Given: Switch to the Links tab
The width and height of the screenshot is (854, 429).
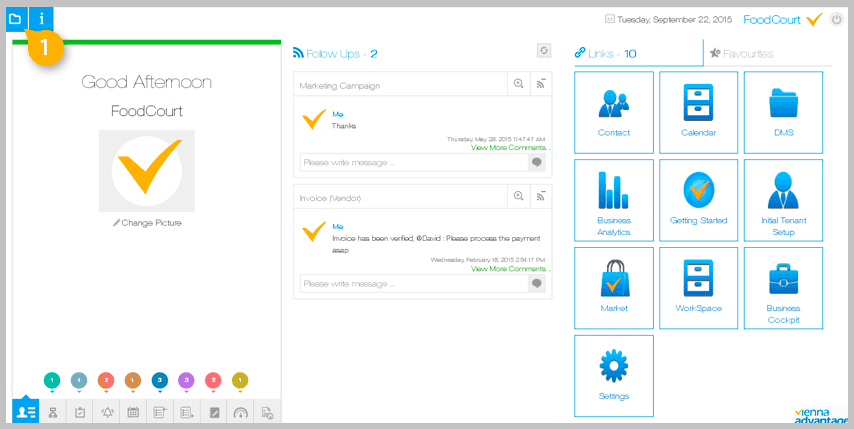Looking at the screenshot, I should (639, 53).
